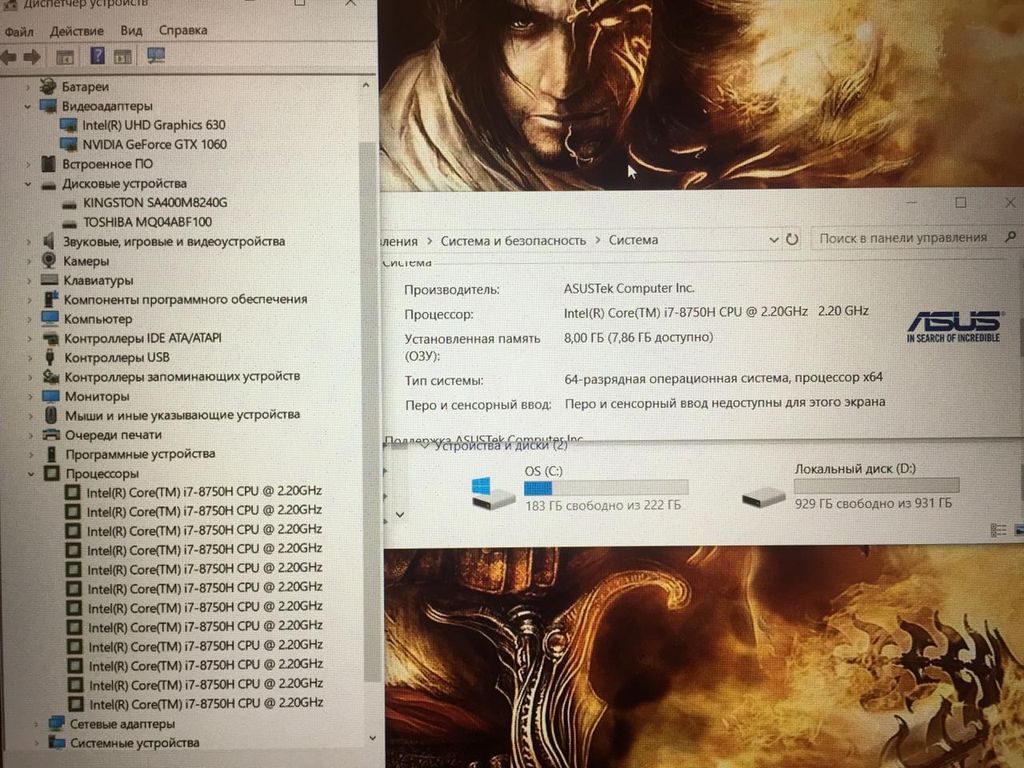
Task: Click the refresh icon beside the address bar
Action: [x=792, y=239]
